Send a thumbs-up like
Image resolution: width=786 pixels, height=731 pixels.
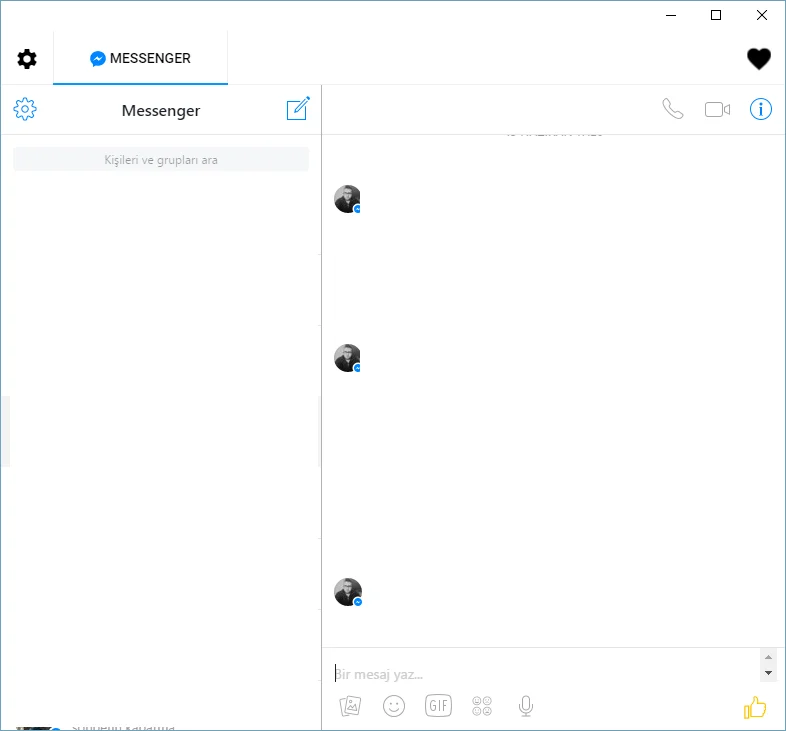755,708
